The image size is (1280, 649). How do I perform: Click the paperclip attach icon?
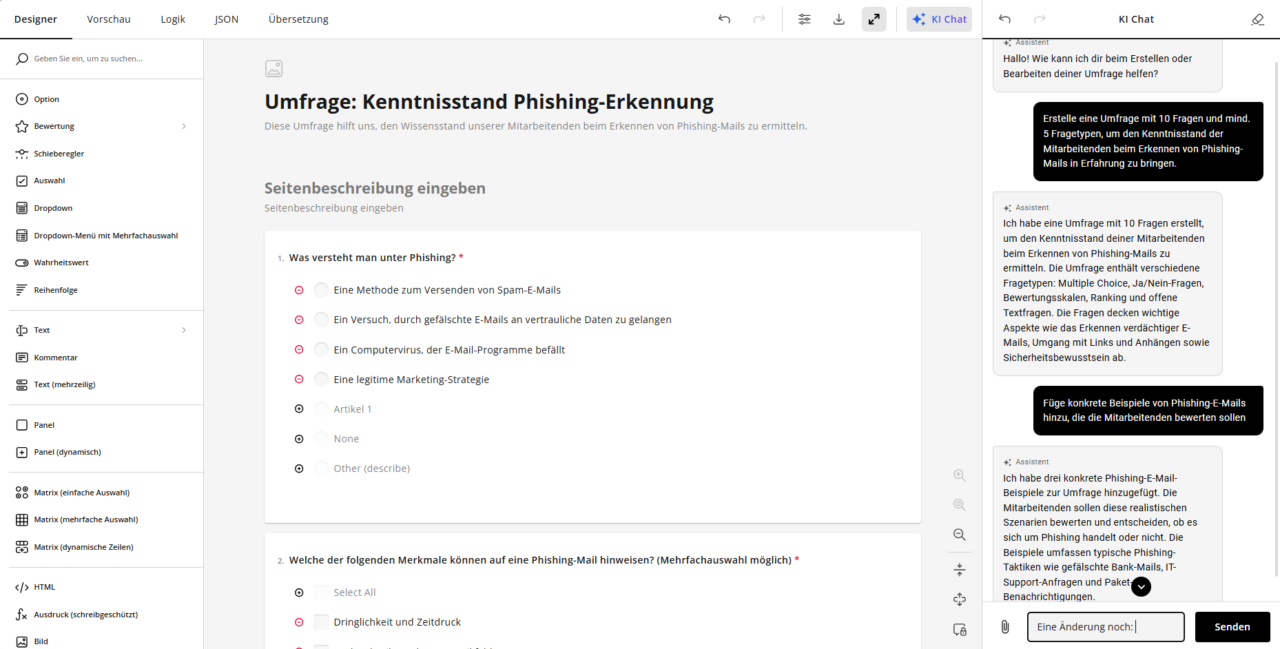click(x=1005, y=627)
